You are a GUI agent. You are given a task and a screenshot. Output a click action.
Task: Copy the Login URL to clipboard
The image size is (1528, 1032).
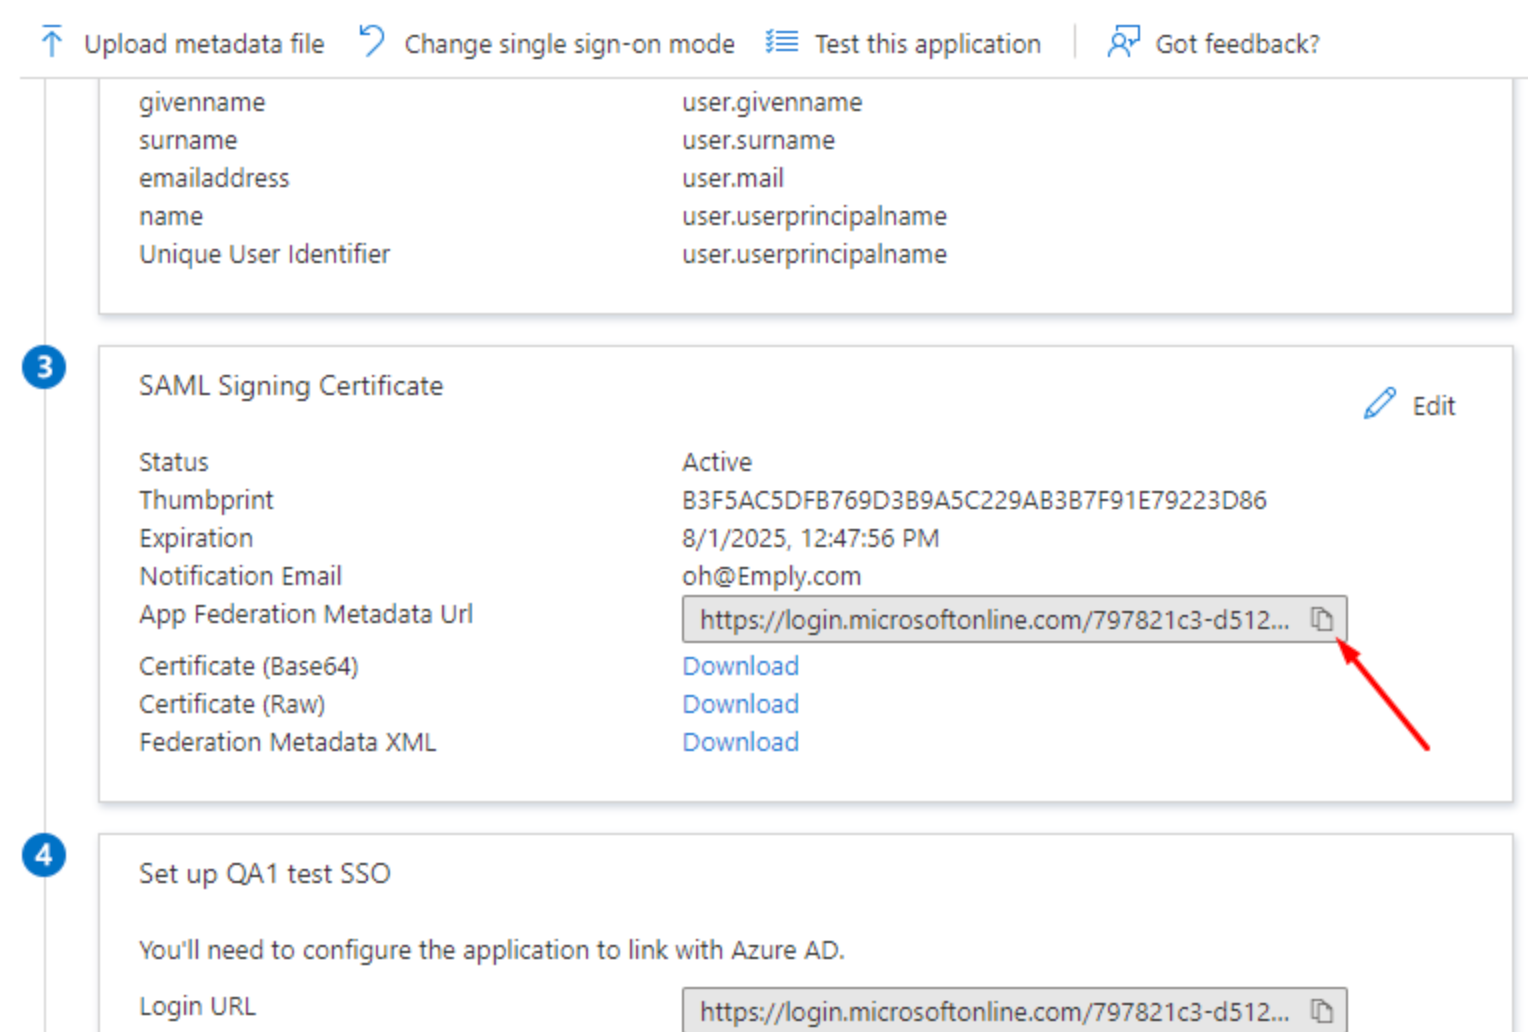point(1322,1011)
